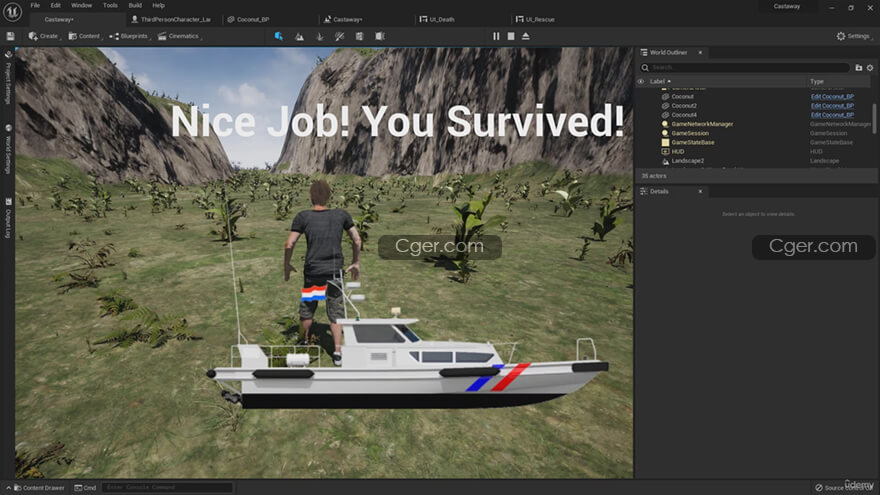Click World Outliner search magnifier icon
Screen dimensions: 880x495
coord(645,67)
